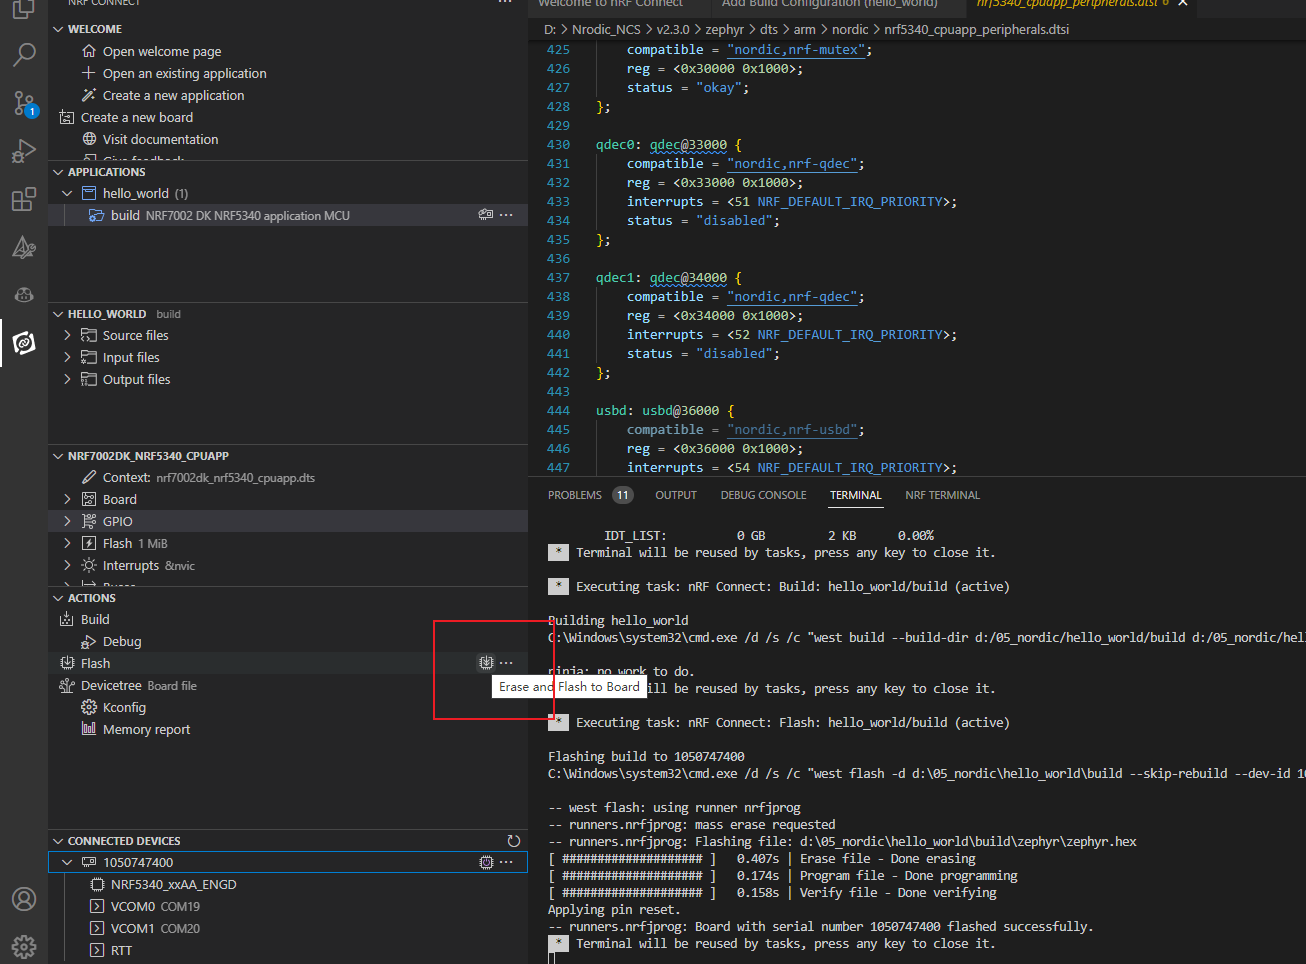Viewport: 1306px width, 964px height.
Task: Click the Erase and Flash icon on Flash row
Action: click(x=486, y=662)
